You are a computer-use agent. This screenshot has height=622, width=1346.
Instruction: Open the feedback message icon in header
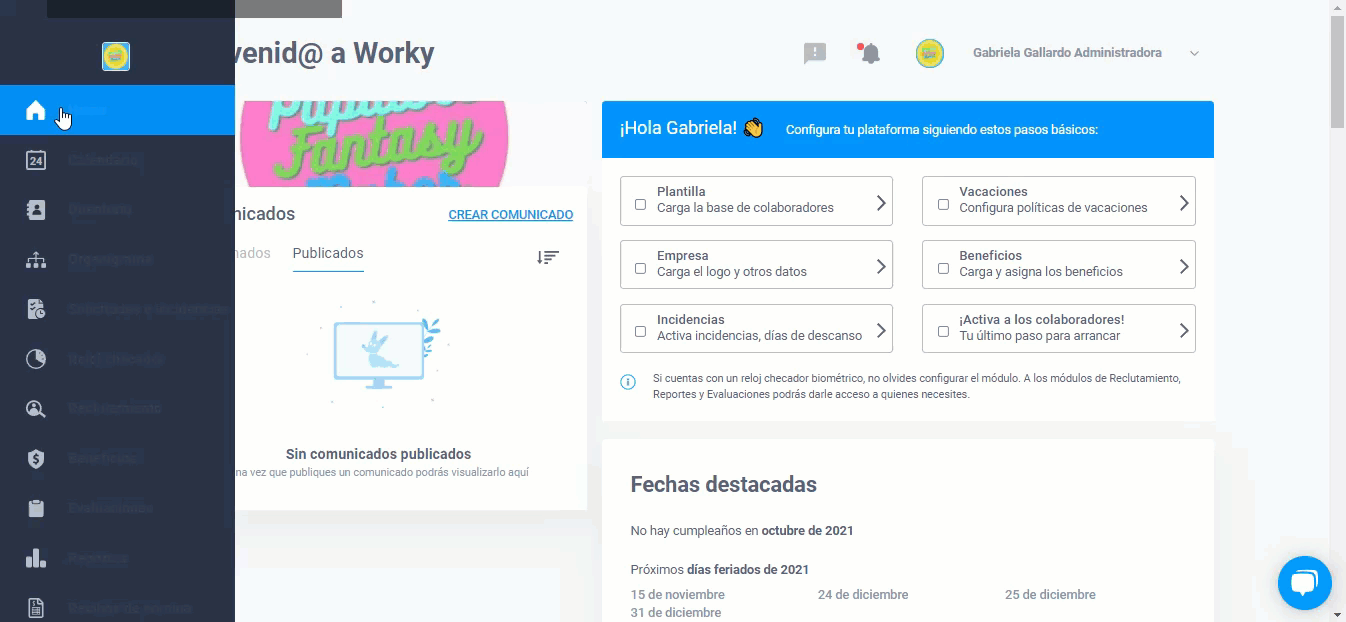pos(815,53)
